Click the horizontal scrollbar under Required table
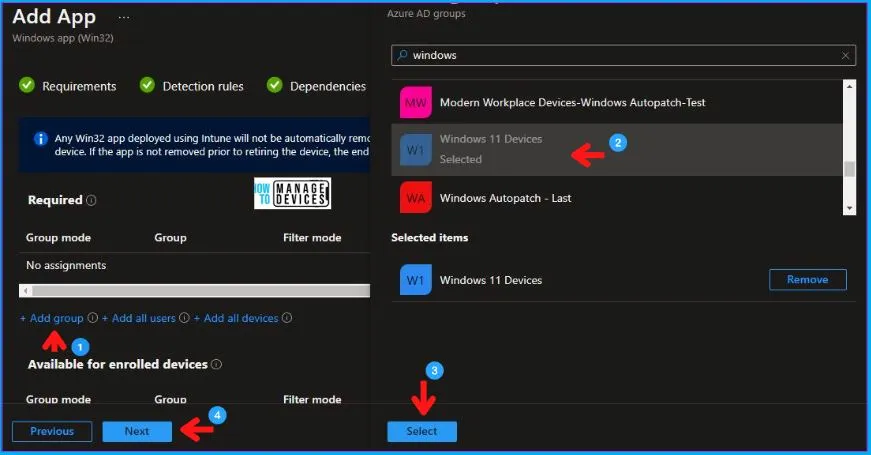This screenshot has width=871, height=455. point(201,291)
